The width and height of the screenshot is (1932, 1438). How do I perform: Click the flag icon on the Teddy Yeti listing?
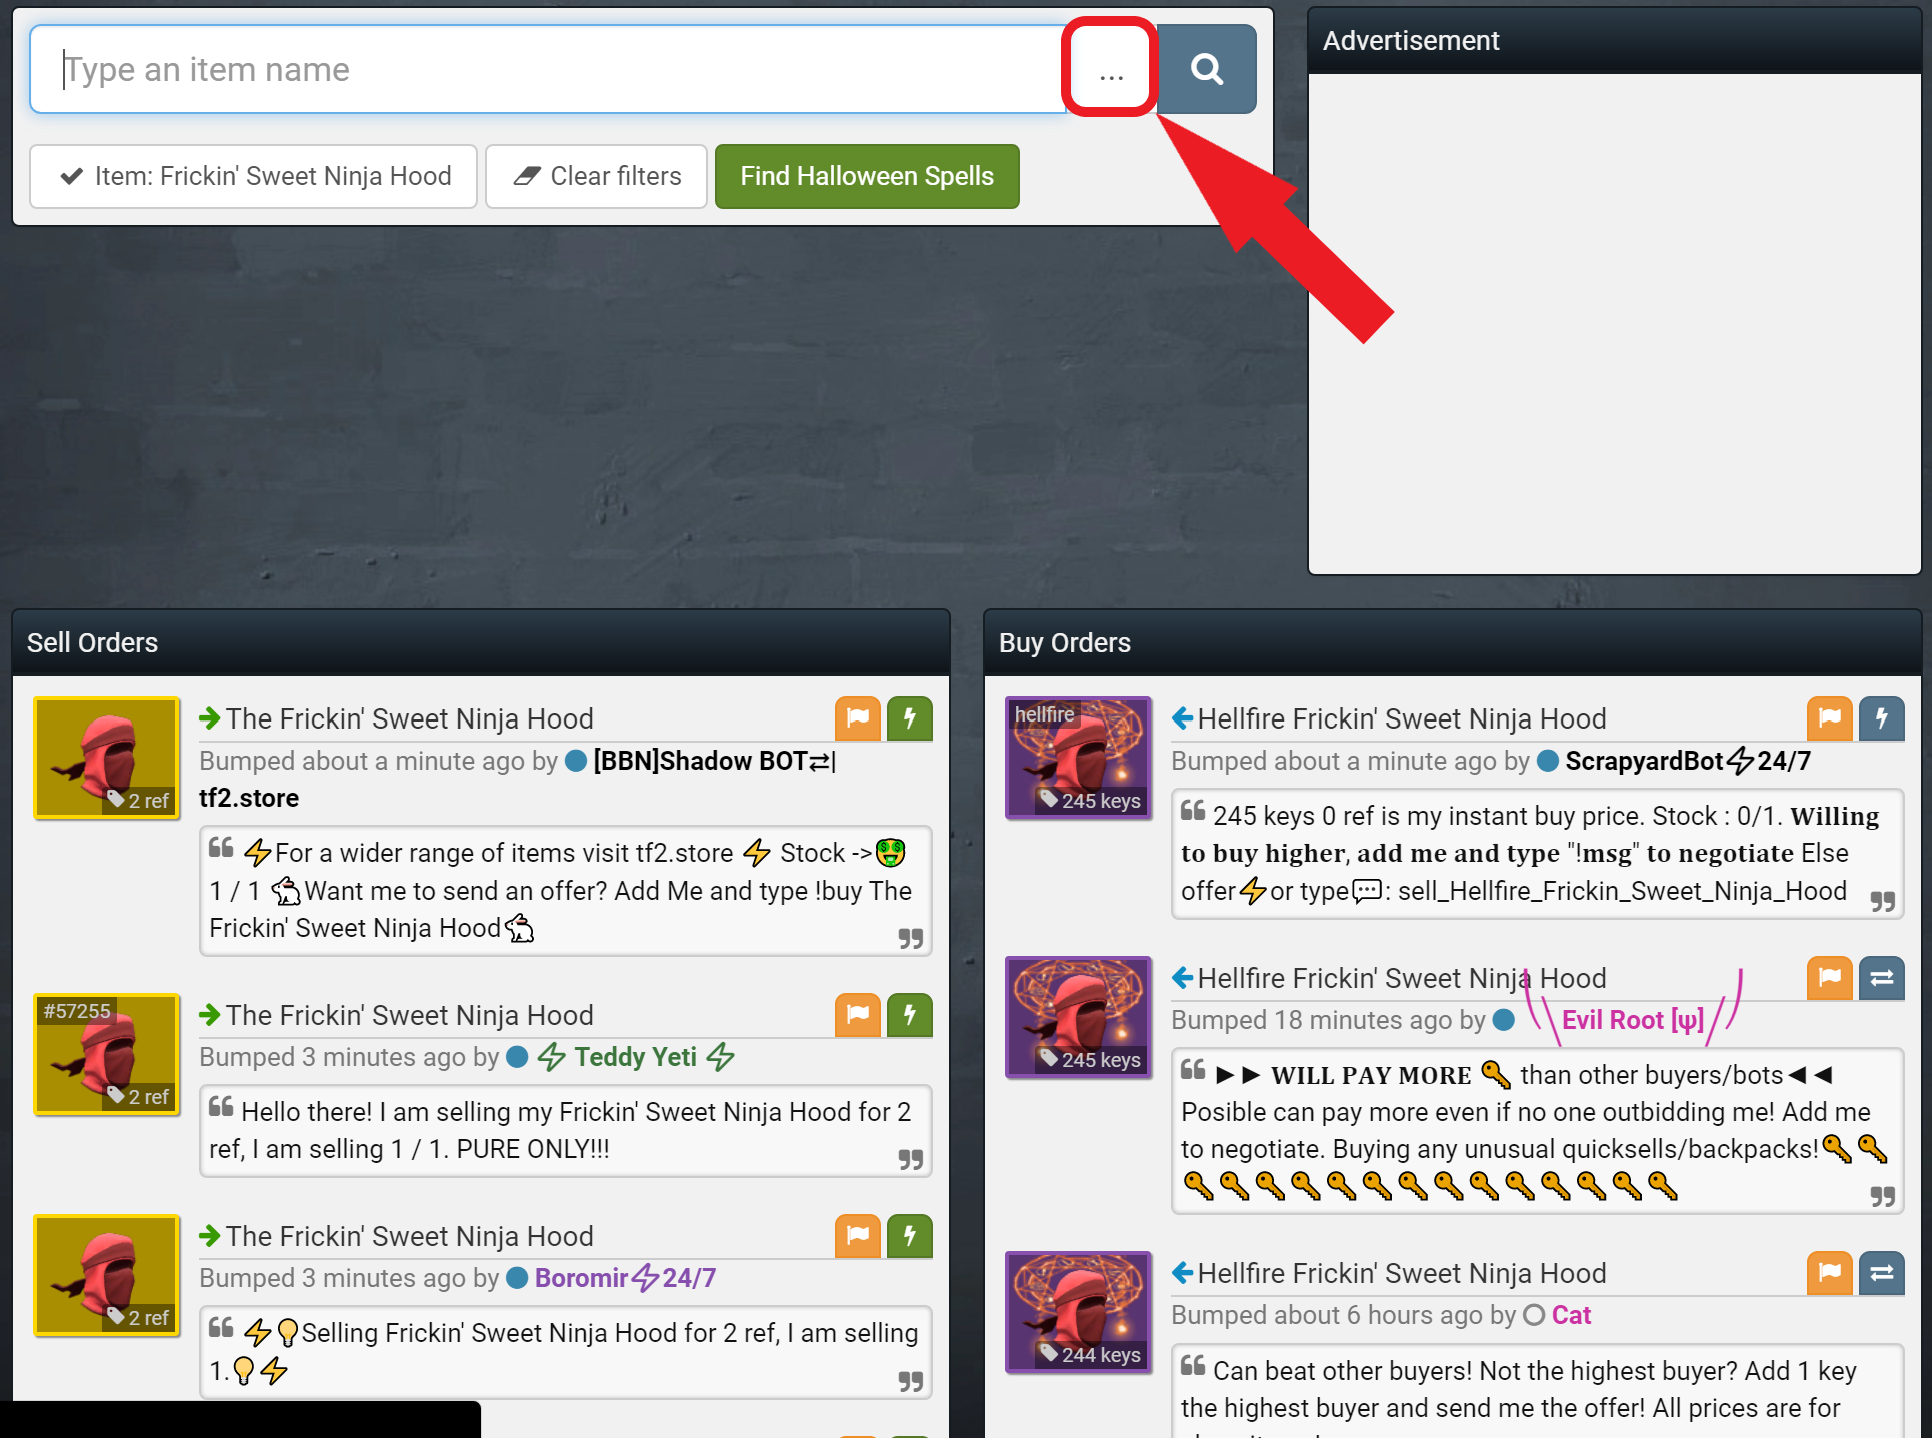coord(858,1015)
